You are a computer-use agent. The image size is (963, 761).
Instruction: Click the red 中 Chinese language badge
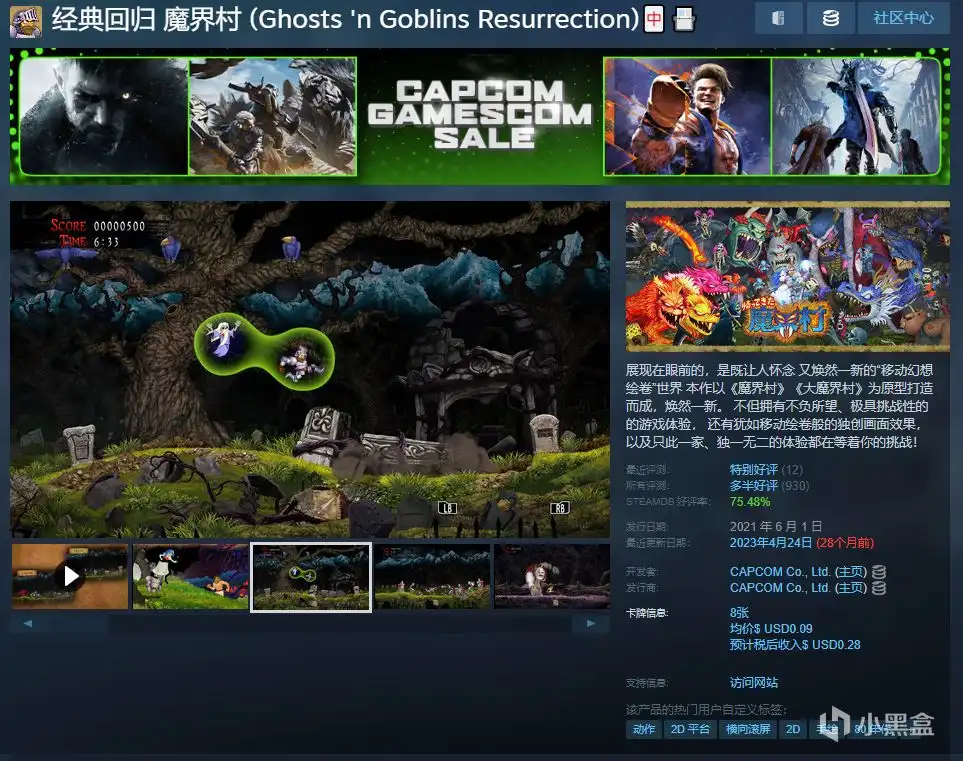tap(653, 20)
